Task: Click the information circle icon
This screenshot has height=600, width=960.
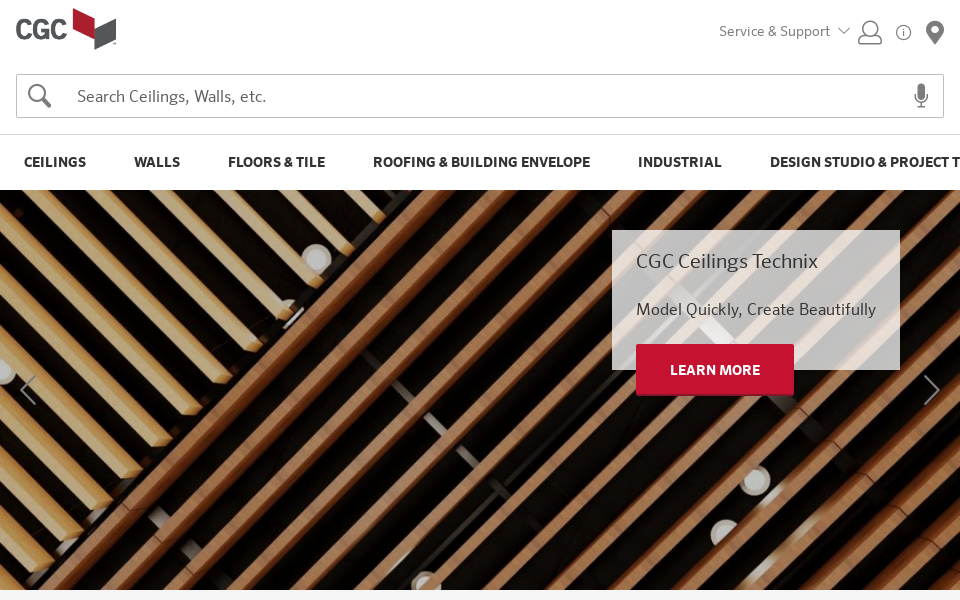Action: click(903, 32)
